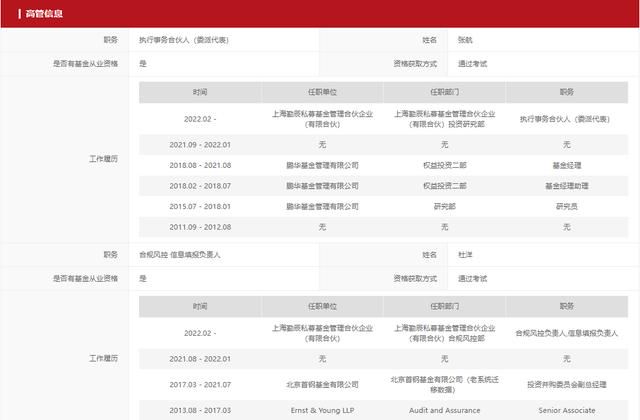Click 合规风控负责人,信息填报负责人 position cell
Image resolution: width=640 pixels, height=420 pixels.
pos(567,333)
